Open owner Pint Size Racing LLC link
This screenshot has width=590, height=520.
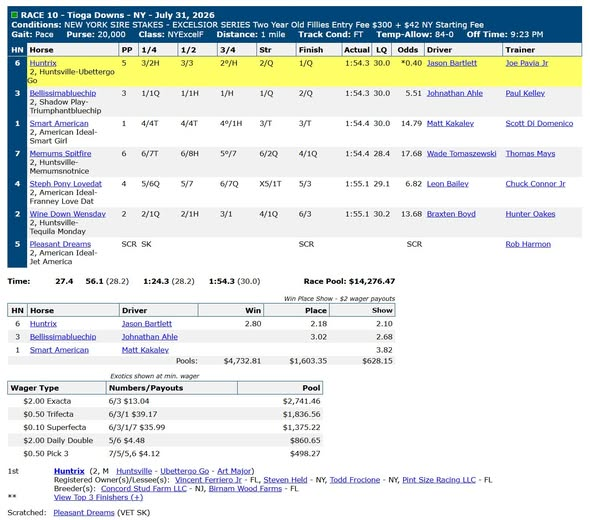pos(439,480)
